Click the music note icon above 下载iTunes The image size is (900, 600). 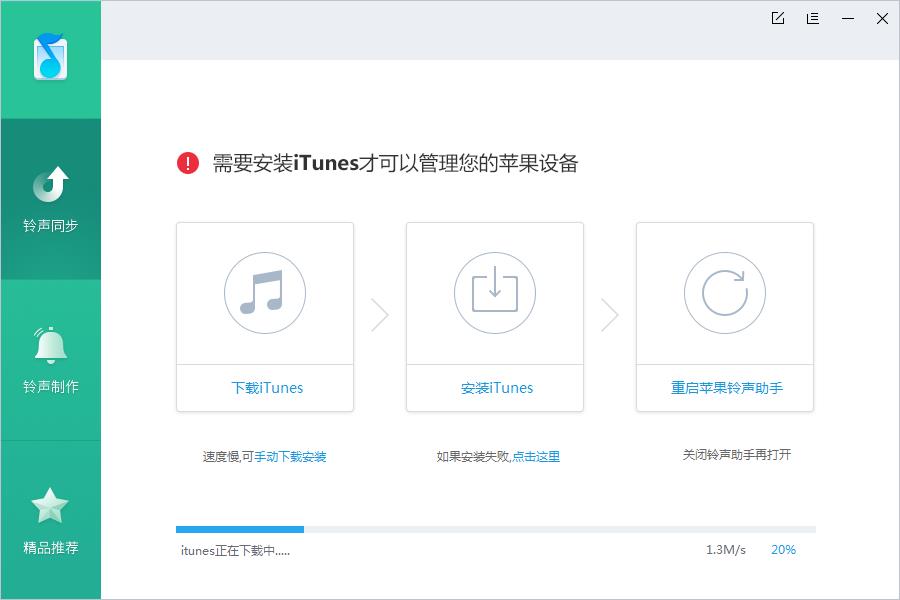coord(264,292)
